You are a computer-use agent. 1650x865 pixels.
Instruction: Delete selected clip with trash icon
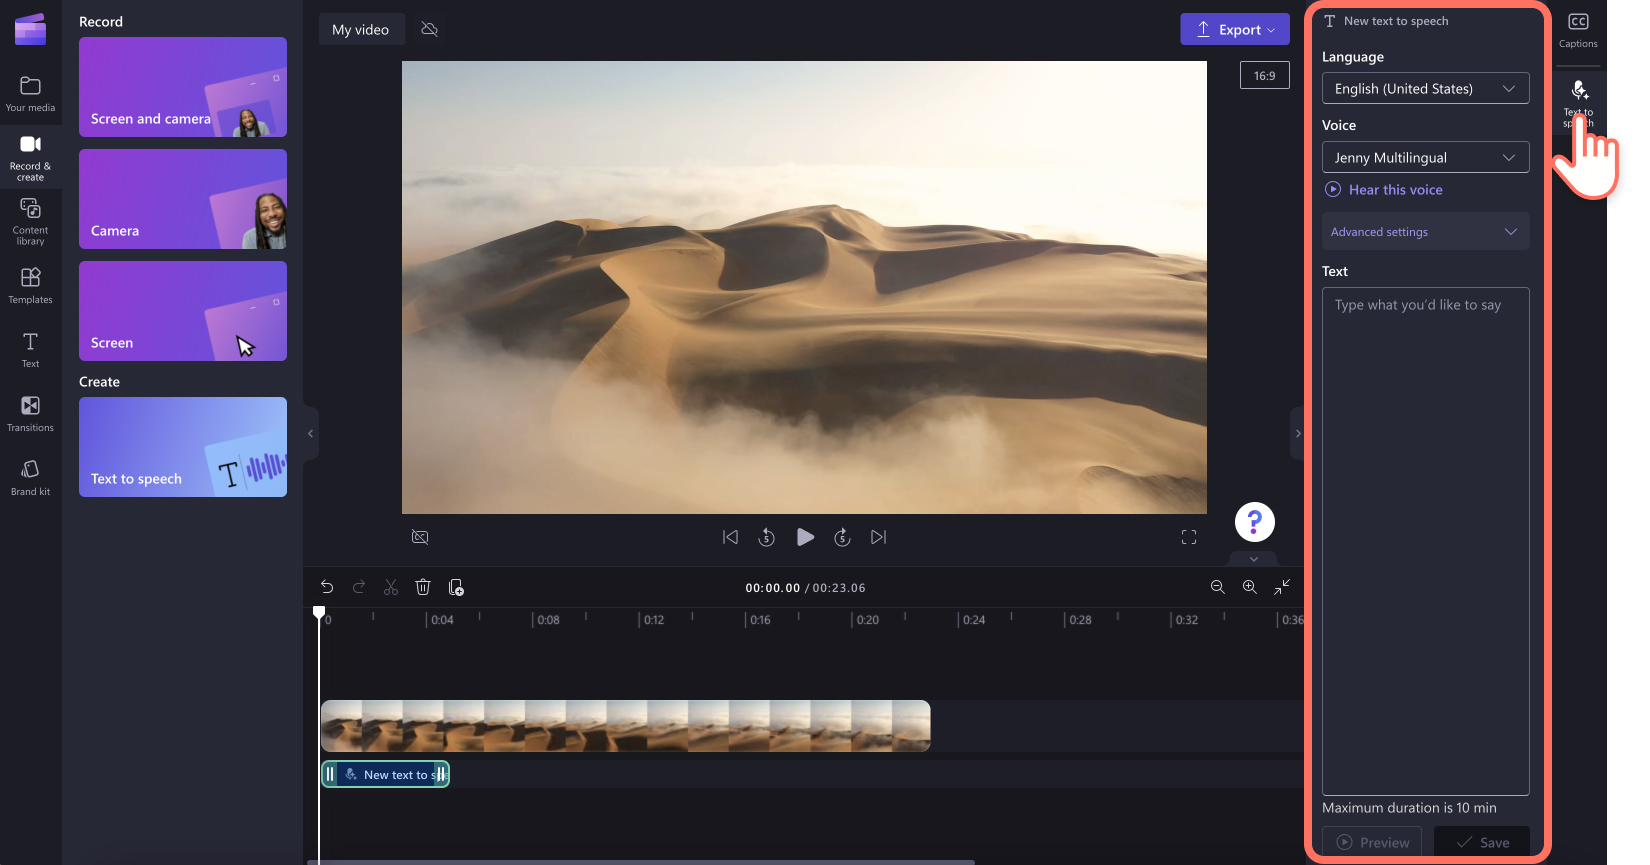pyautogui.click(x=423, y=587)
